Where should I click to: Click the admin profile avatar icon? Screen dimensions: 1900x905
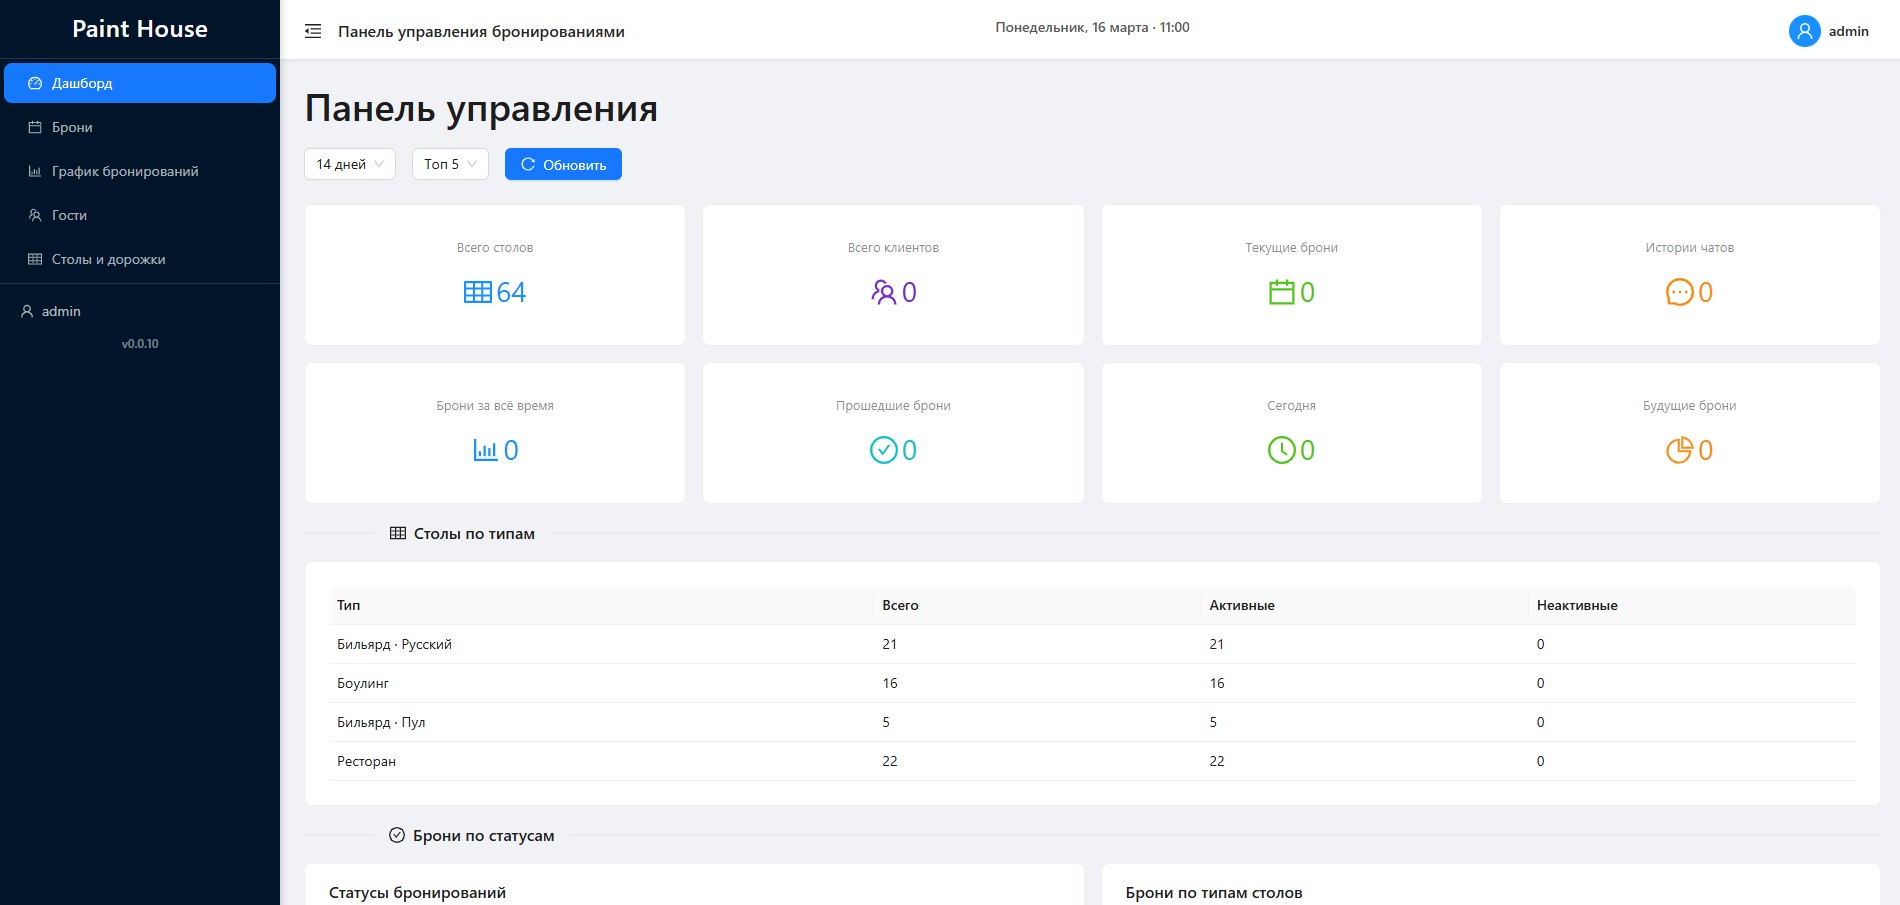(x=1804, y=31)
